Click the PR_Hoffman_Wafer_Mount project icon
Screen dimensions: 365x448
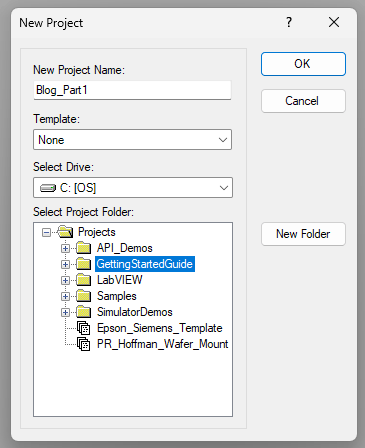tap(83, 344)
